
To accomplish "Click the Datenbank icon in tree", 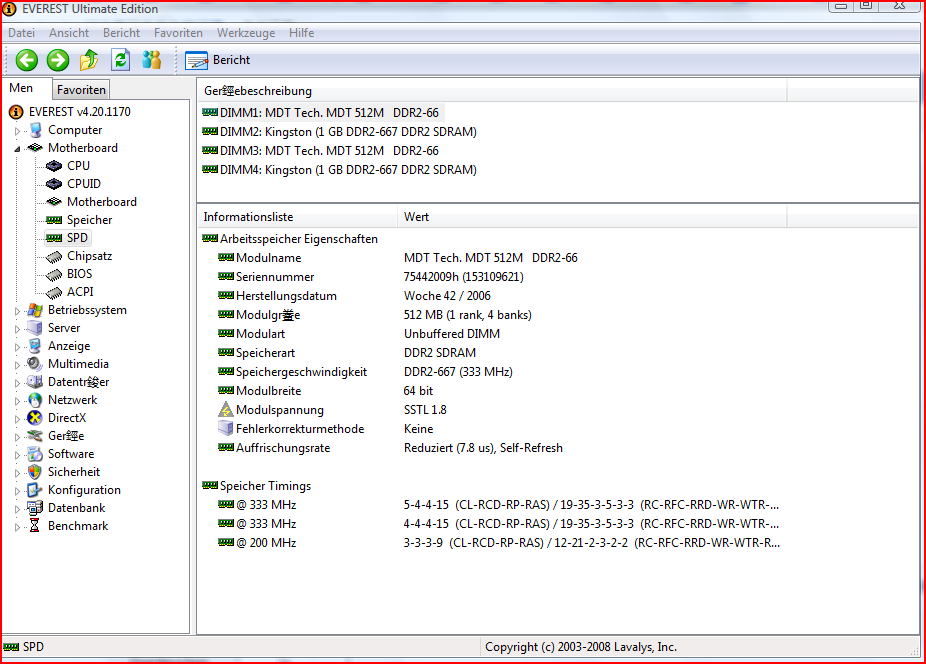I will 35,508.
